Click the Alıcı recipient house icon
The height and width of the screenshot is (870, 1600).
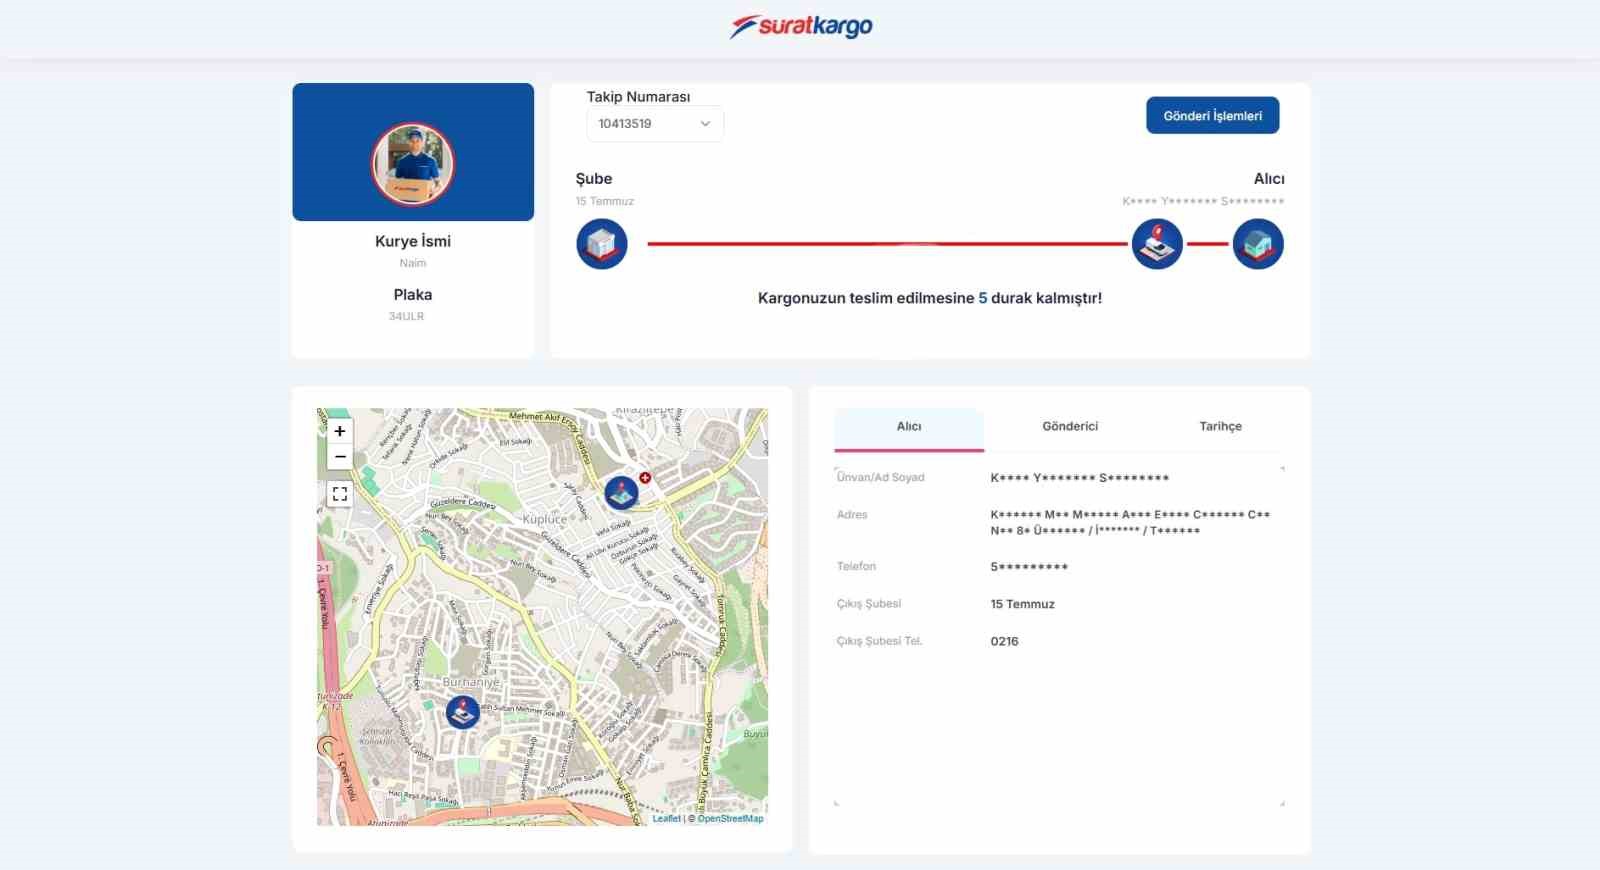coord(1258,244)
